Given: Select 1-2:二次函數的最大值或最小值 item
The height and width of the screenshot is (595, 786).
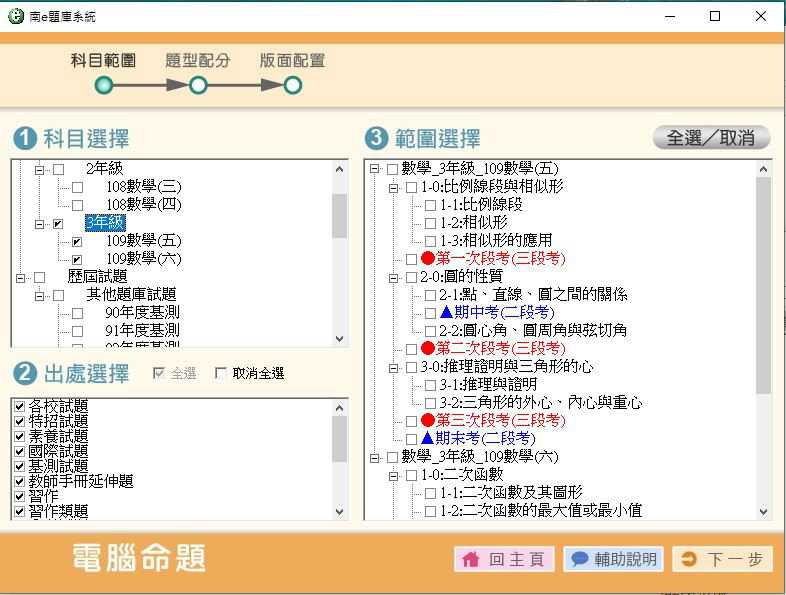Looking at the screenshot, I should point(540,510).
